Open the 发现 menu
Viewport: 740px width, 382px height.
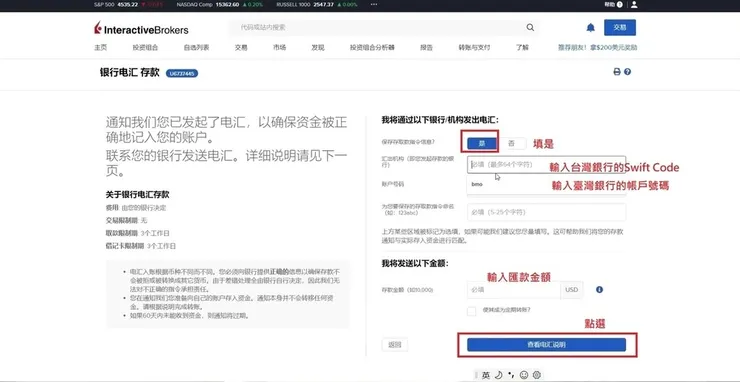click(318, 48)
